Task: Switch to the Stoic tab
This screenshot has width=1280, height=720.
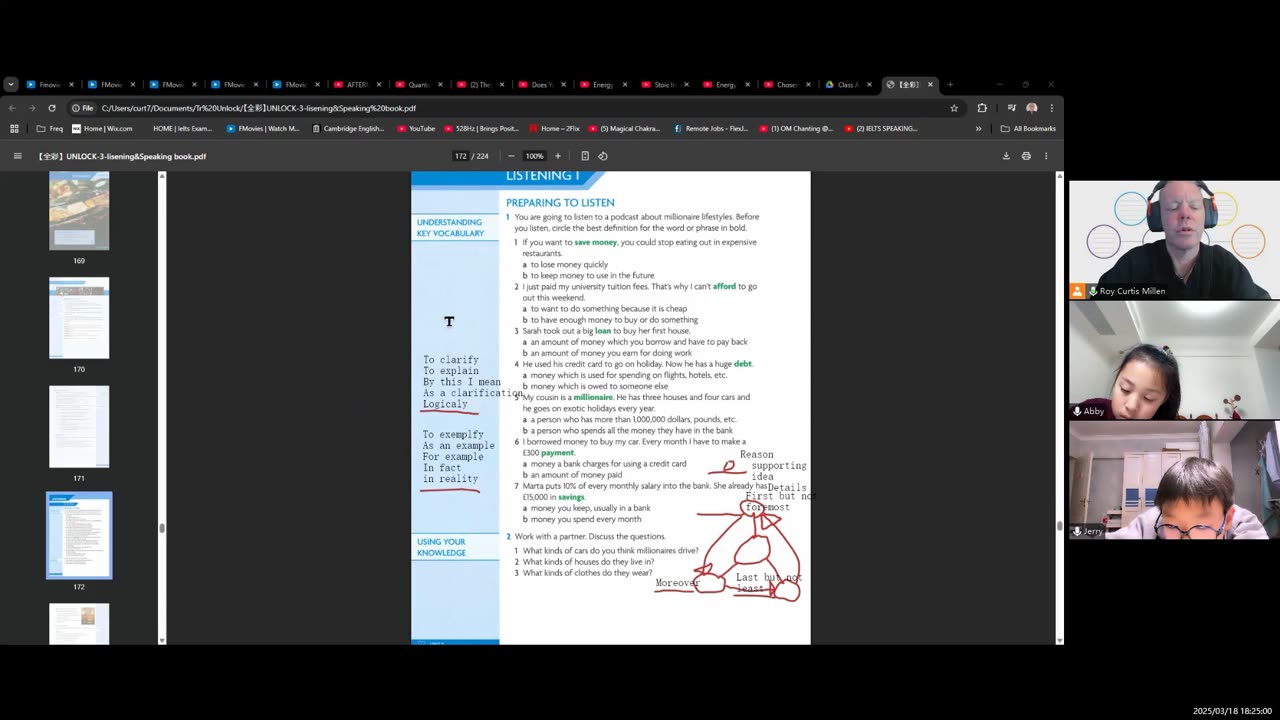Action: (665, 84)
